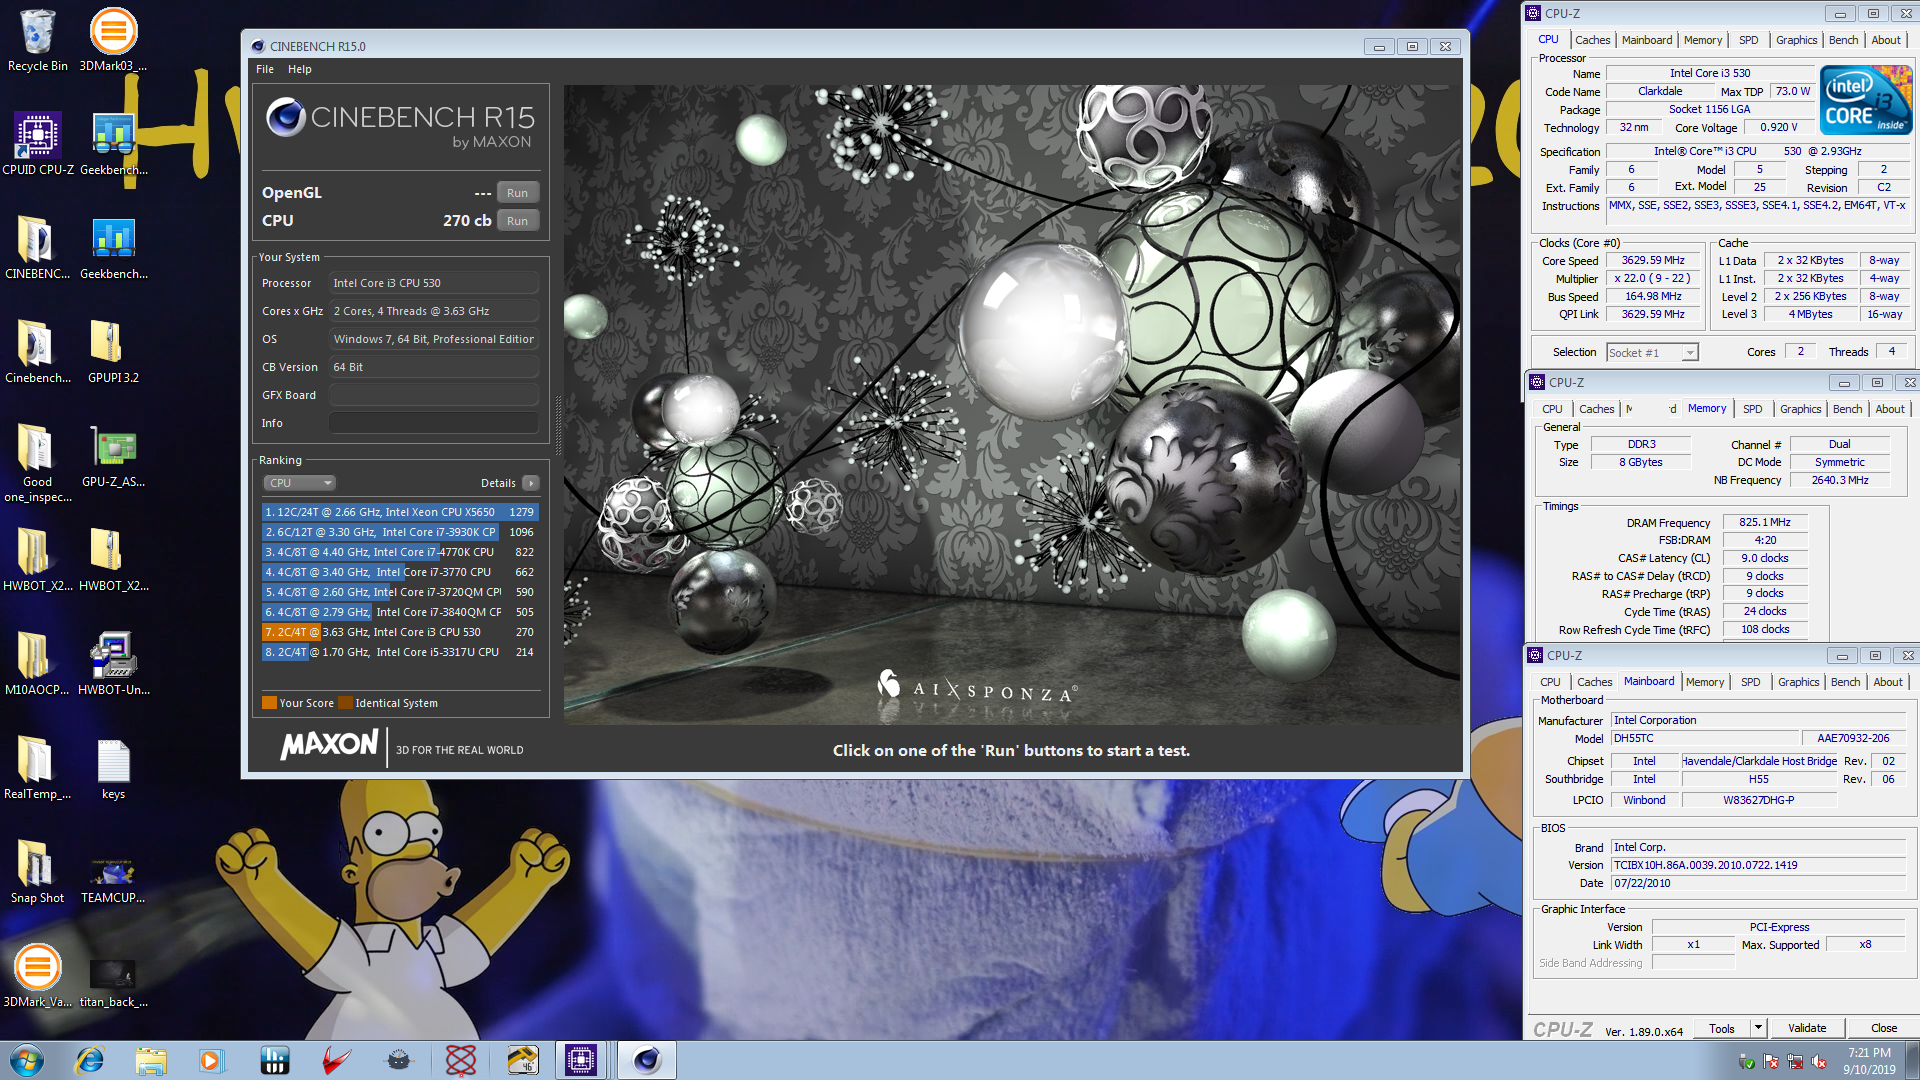Open Bench tab in bottom CPU-Z window
The width and height of the screenshot is (1920, 1080).
[1845, 682]
